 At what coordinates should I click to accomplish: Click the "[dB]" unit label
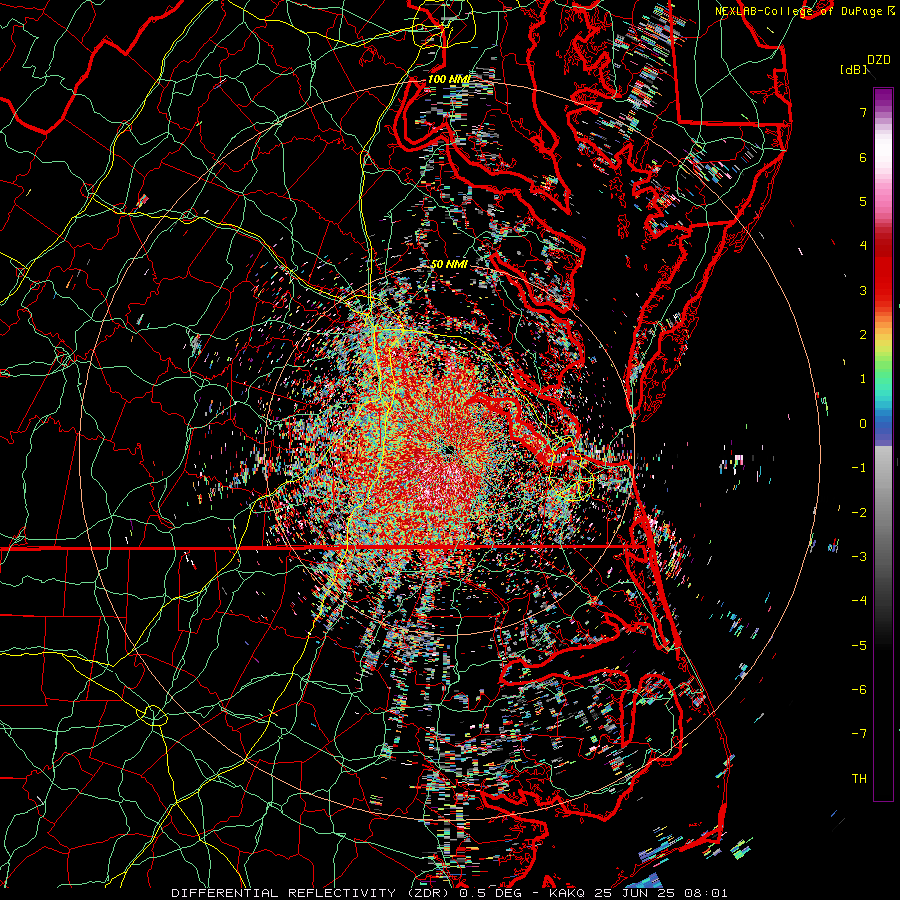tap(853, 69)
